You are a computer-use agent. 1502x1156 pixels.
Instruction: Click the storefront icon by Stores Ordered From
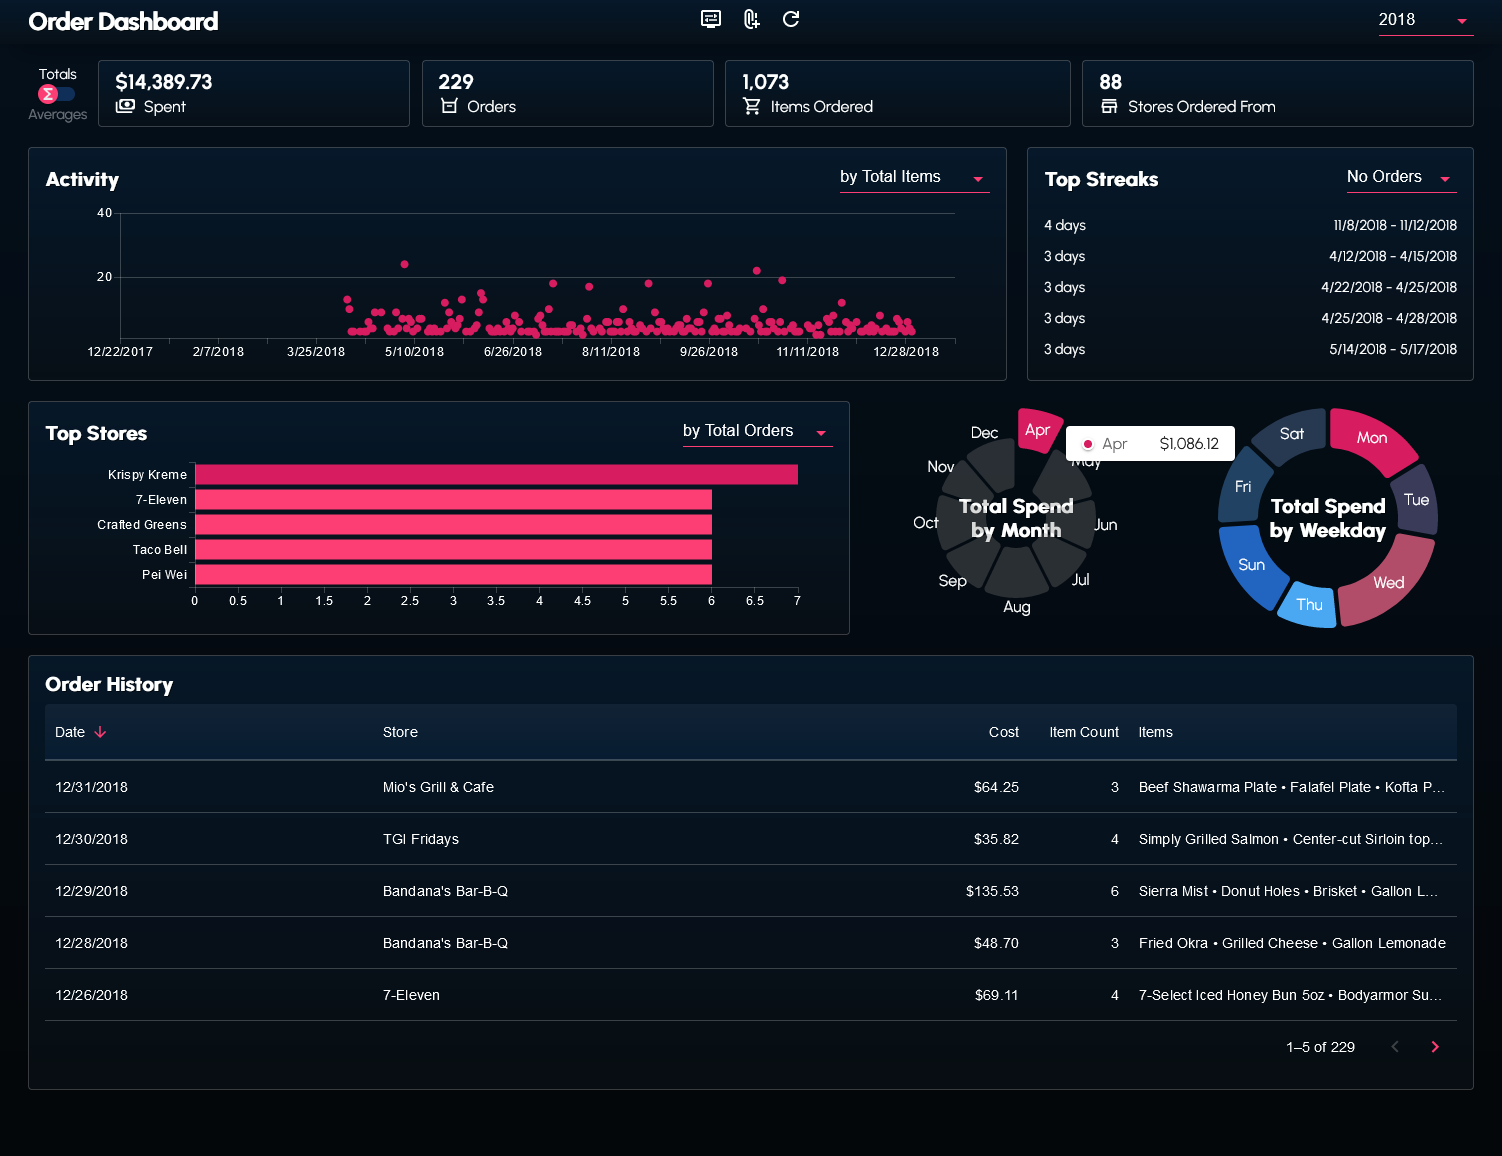[x=1109, y=106]
